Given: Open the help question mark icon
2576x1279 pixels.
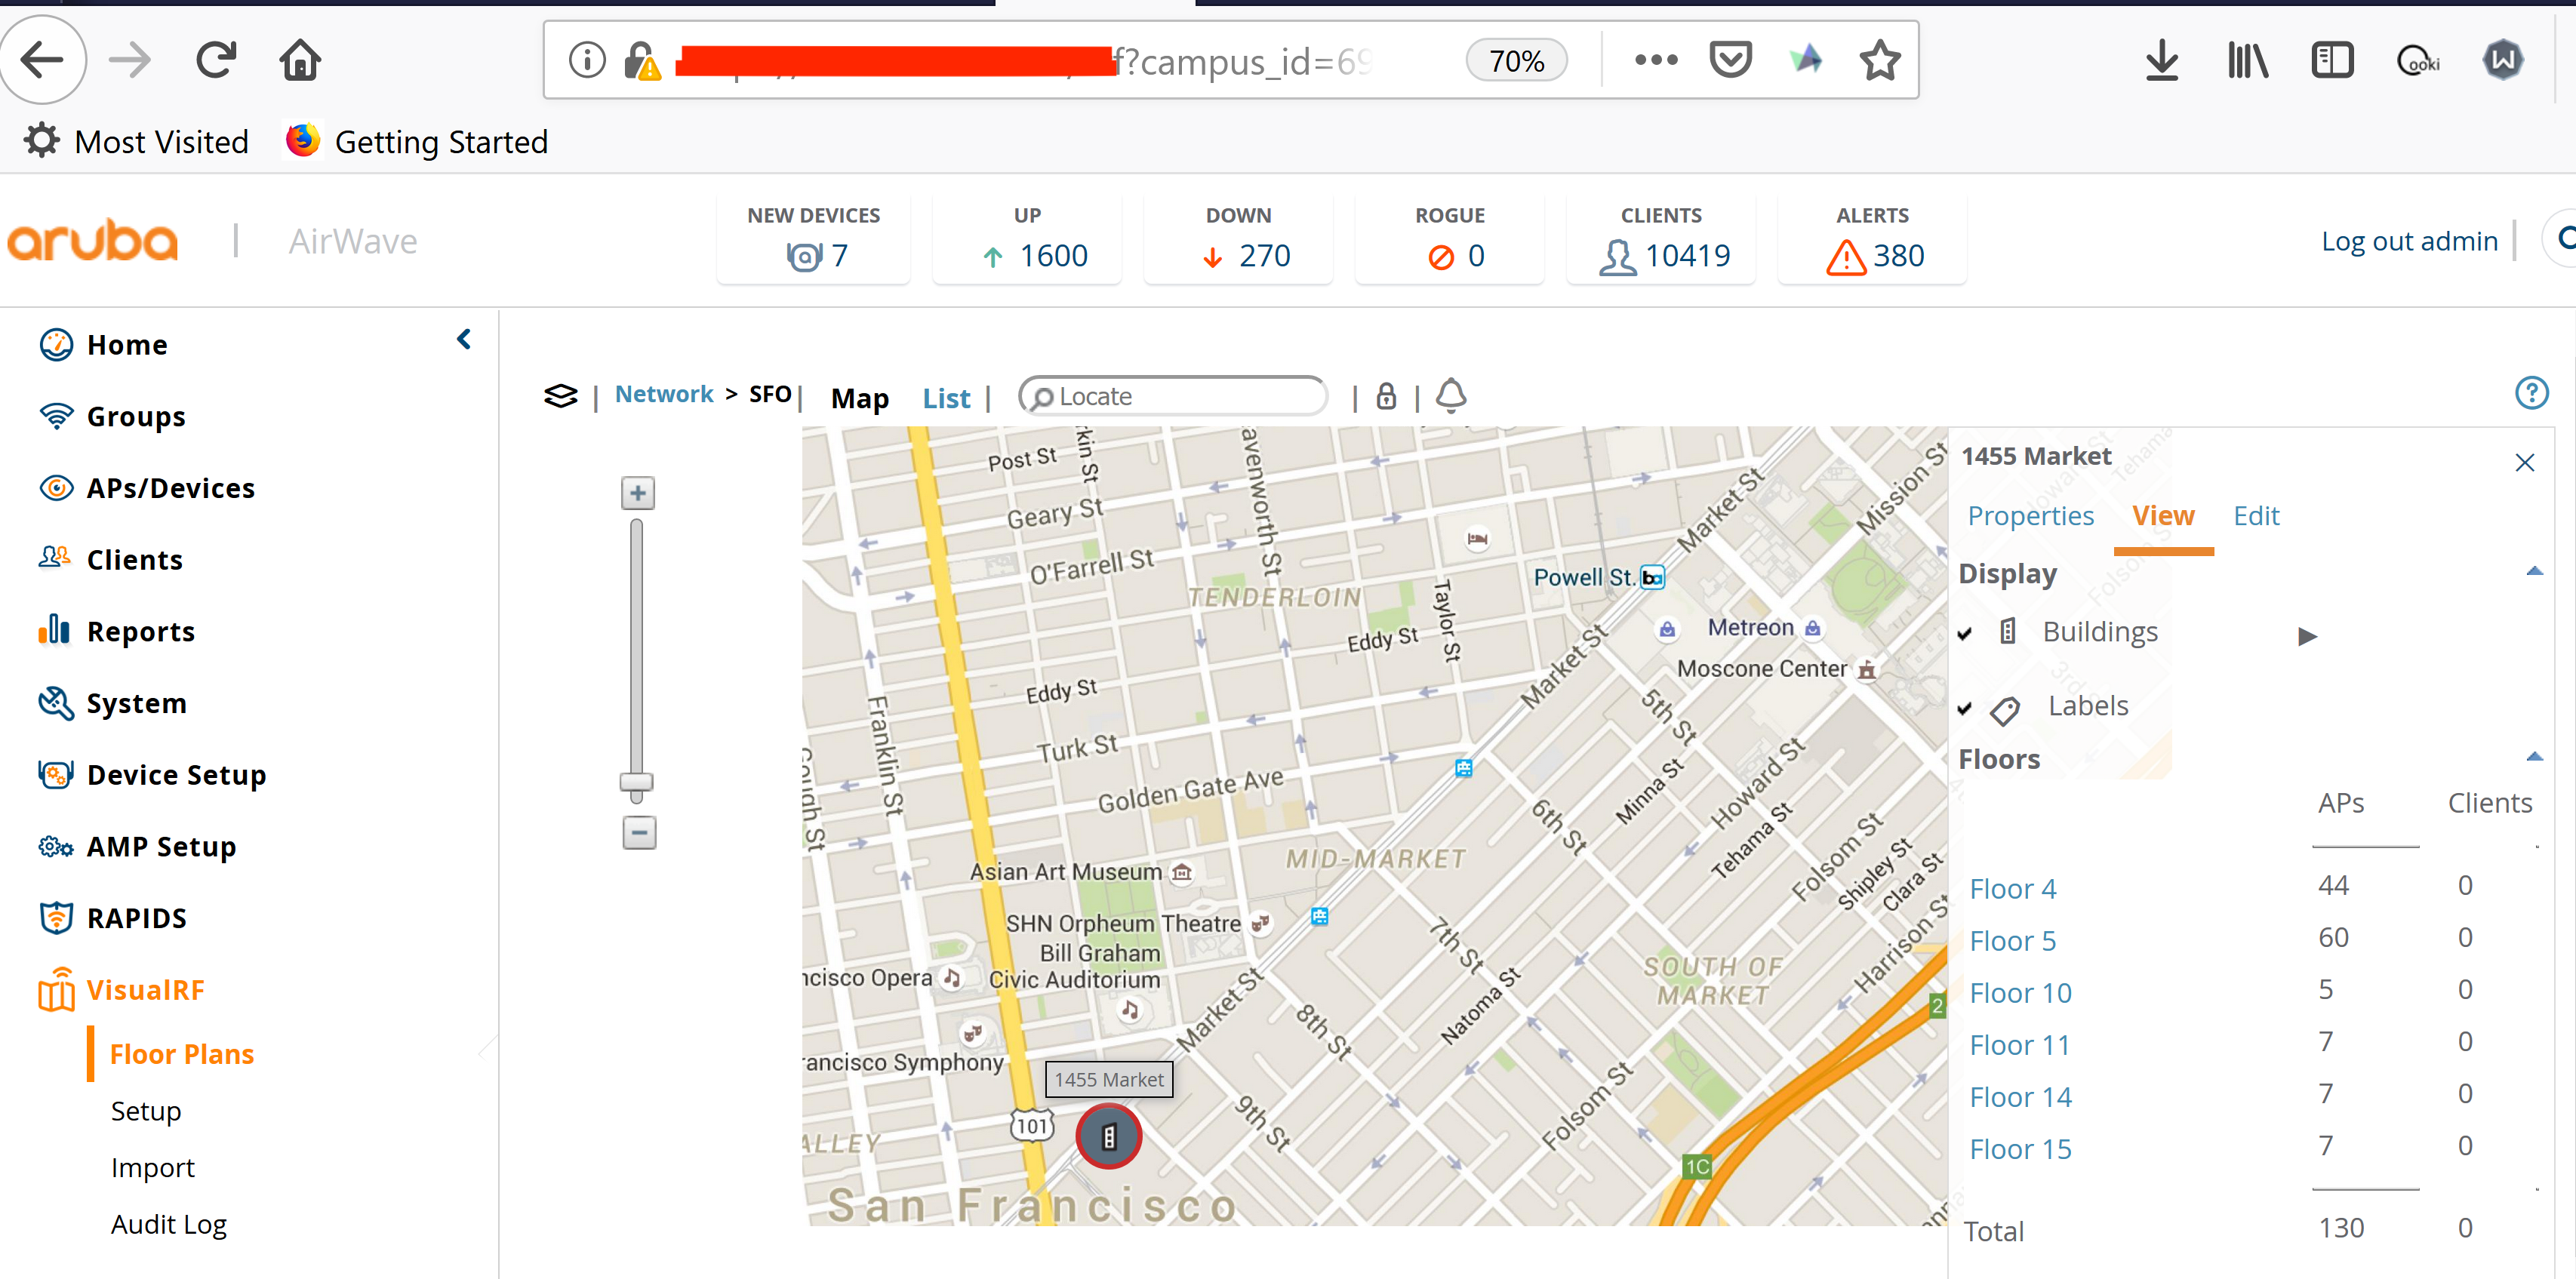Looking at the screenshot, I should [2531, 393].
